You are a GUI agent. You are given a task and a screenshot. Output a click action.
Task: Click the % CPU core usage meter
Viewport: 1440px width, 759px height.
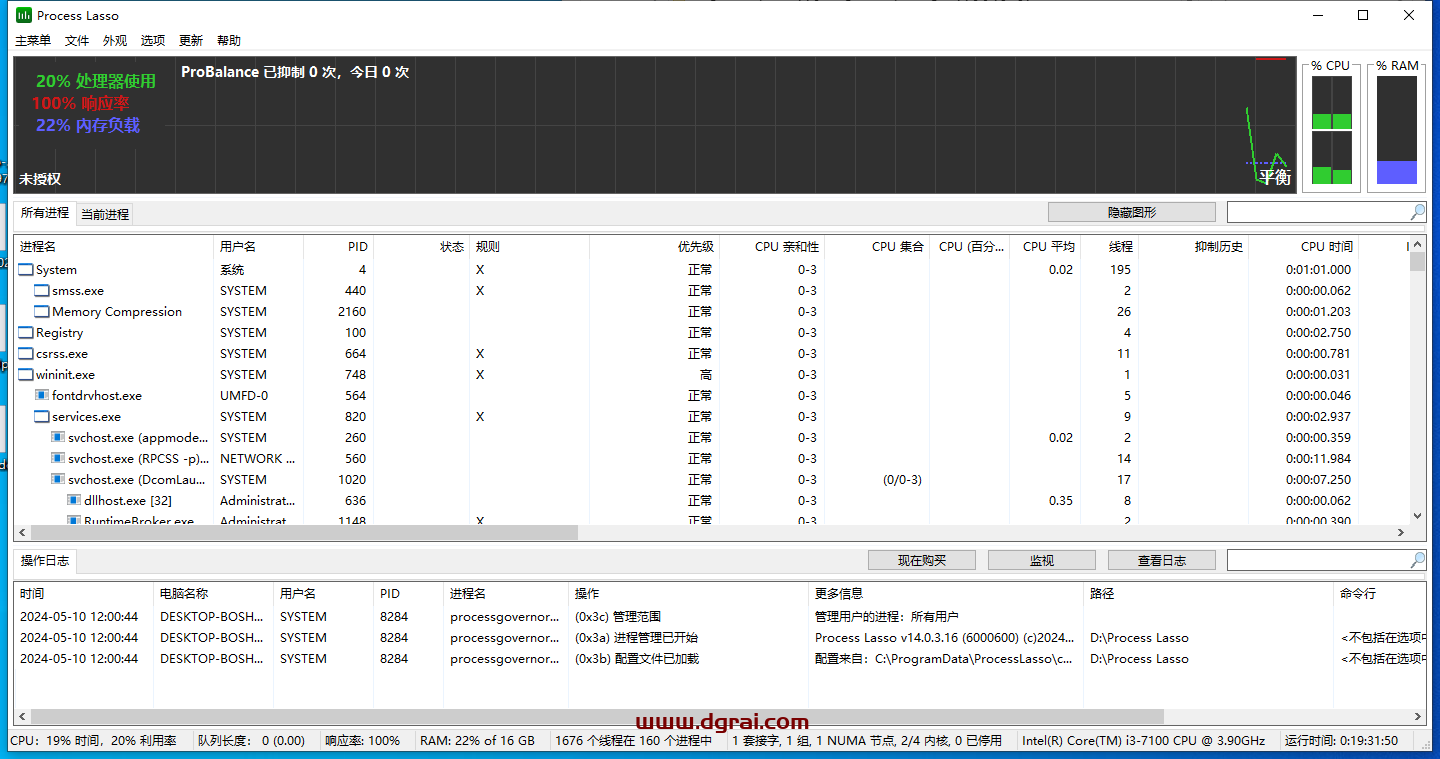click(x=1331, y=131)
